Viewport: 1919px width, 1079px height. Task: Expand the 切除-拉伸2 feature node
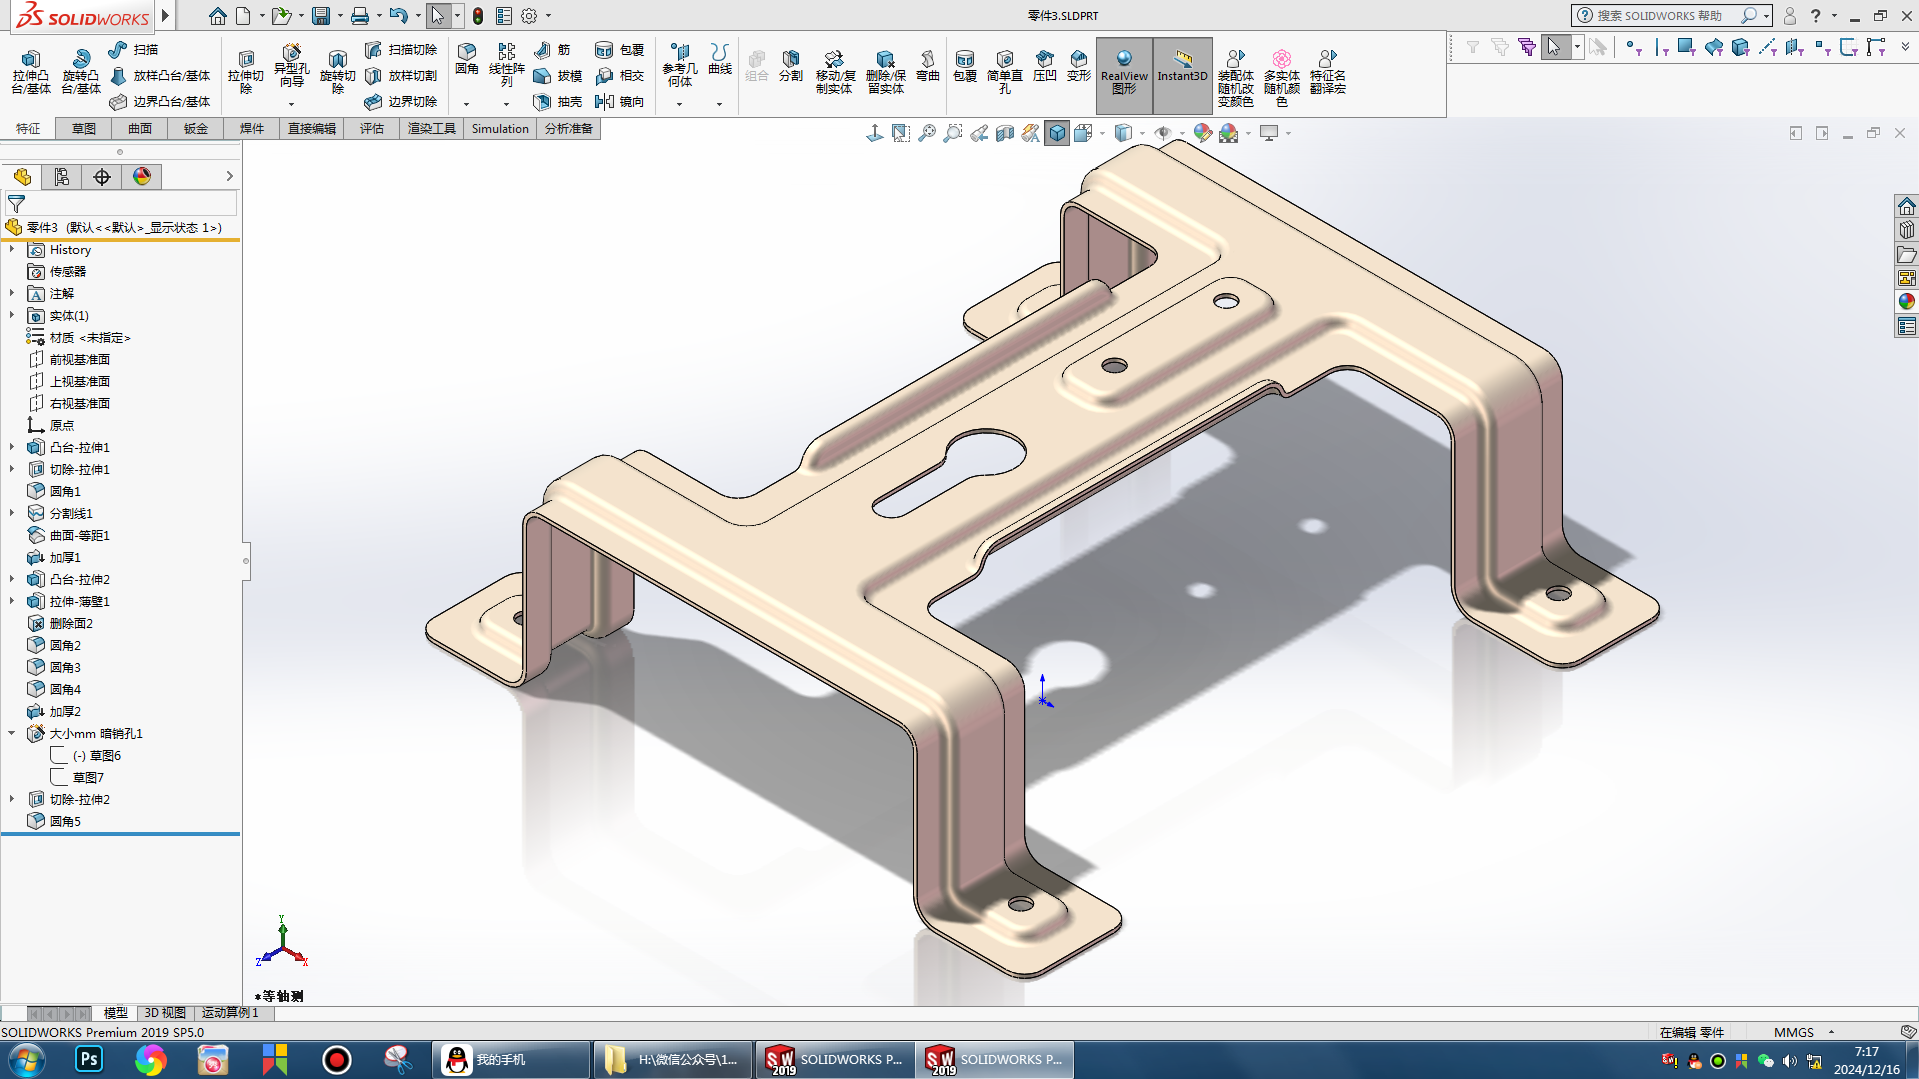[12, 799]
